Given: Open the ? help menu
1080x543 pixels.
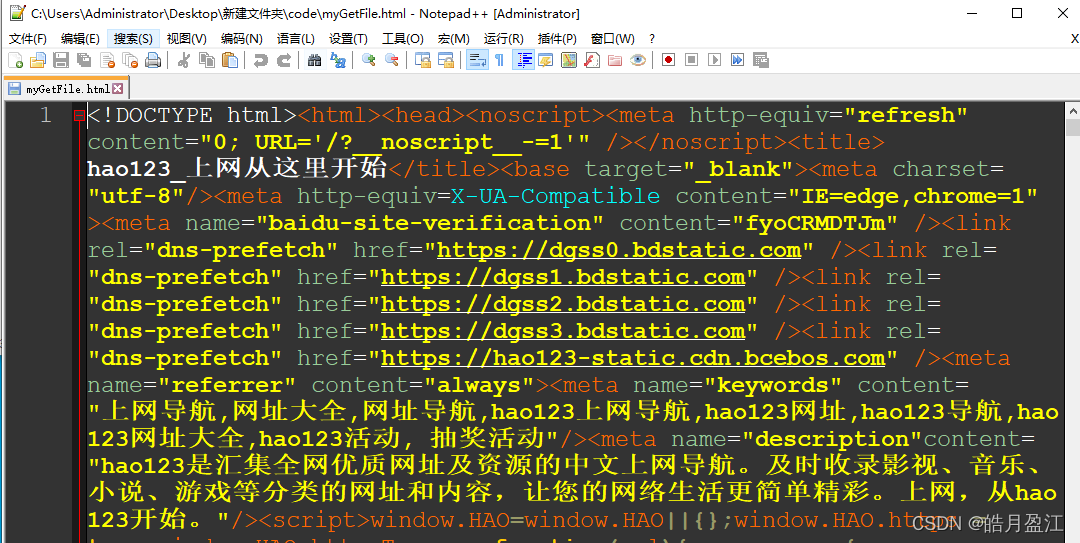Looking at the screenshot, I should (652, 39).
